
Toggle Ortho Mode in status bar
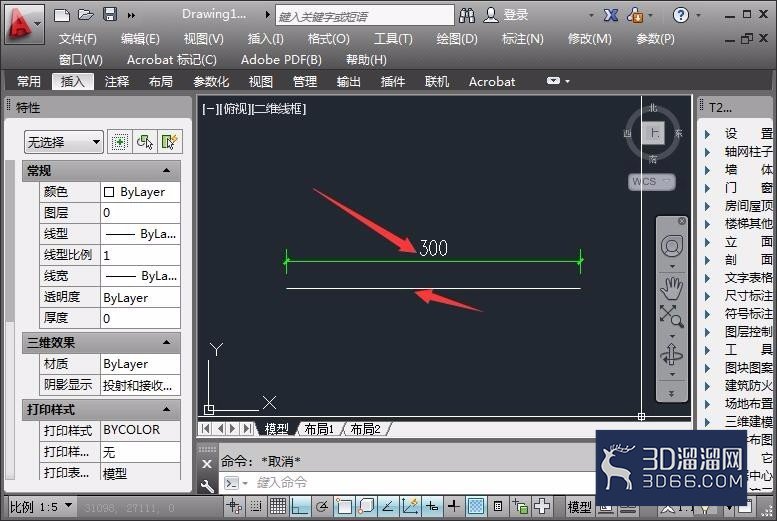pyautogui.click(x=300, y=506)
